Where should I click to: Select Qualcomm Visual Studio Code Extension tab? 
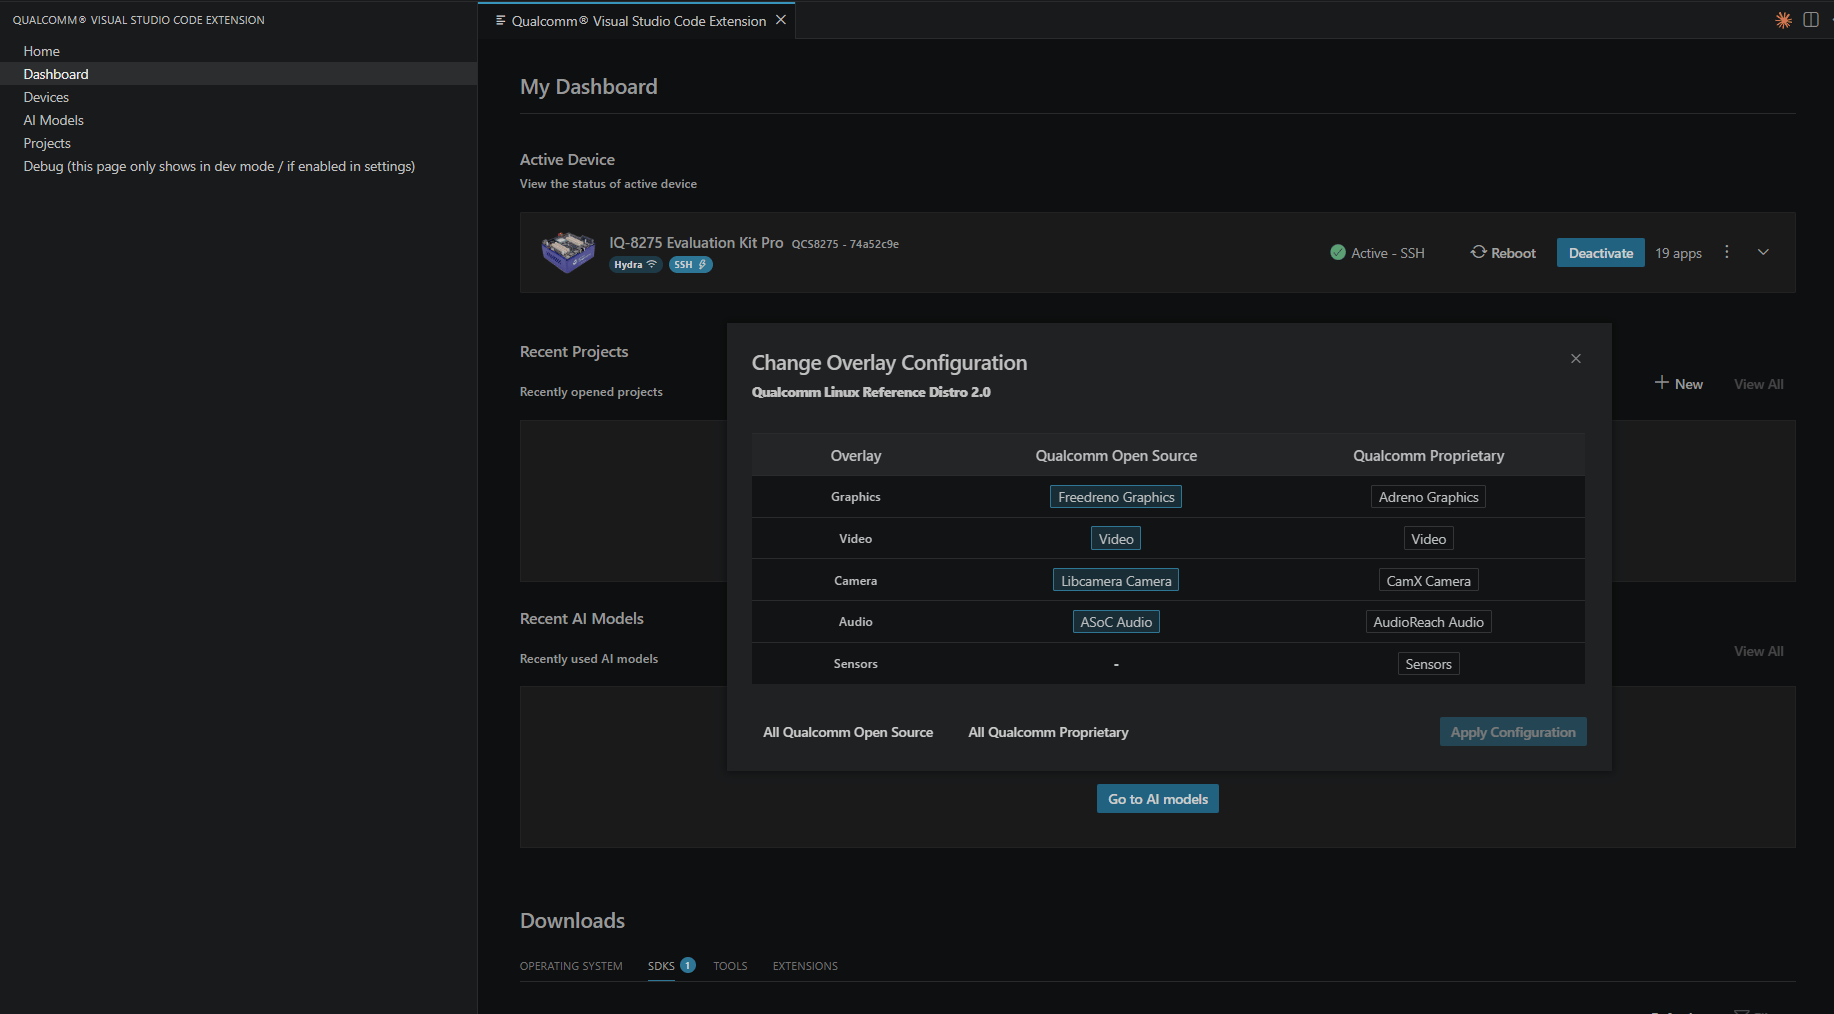point(638,21)
